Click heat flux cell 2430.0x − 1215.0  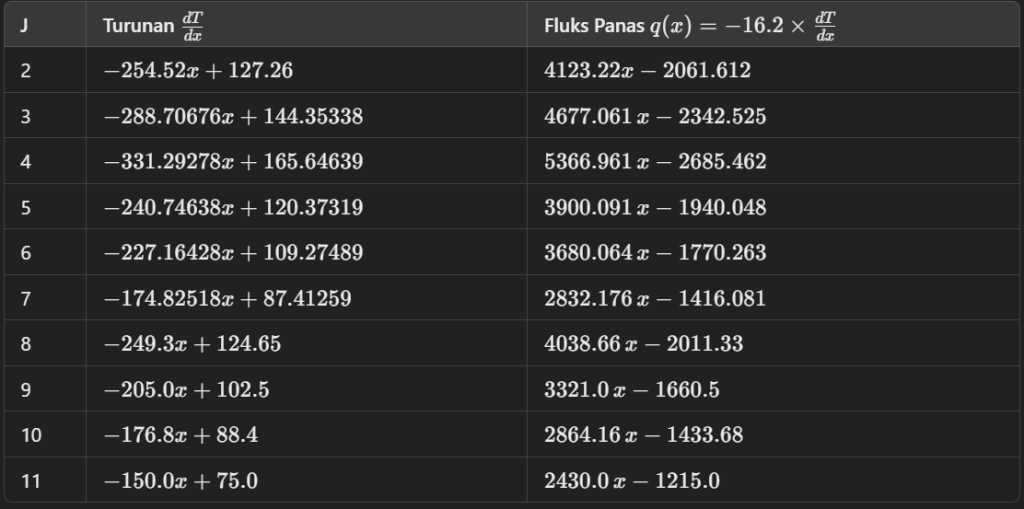[631, 481]
